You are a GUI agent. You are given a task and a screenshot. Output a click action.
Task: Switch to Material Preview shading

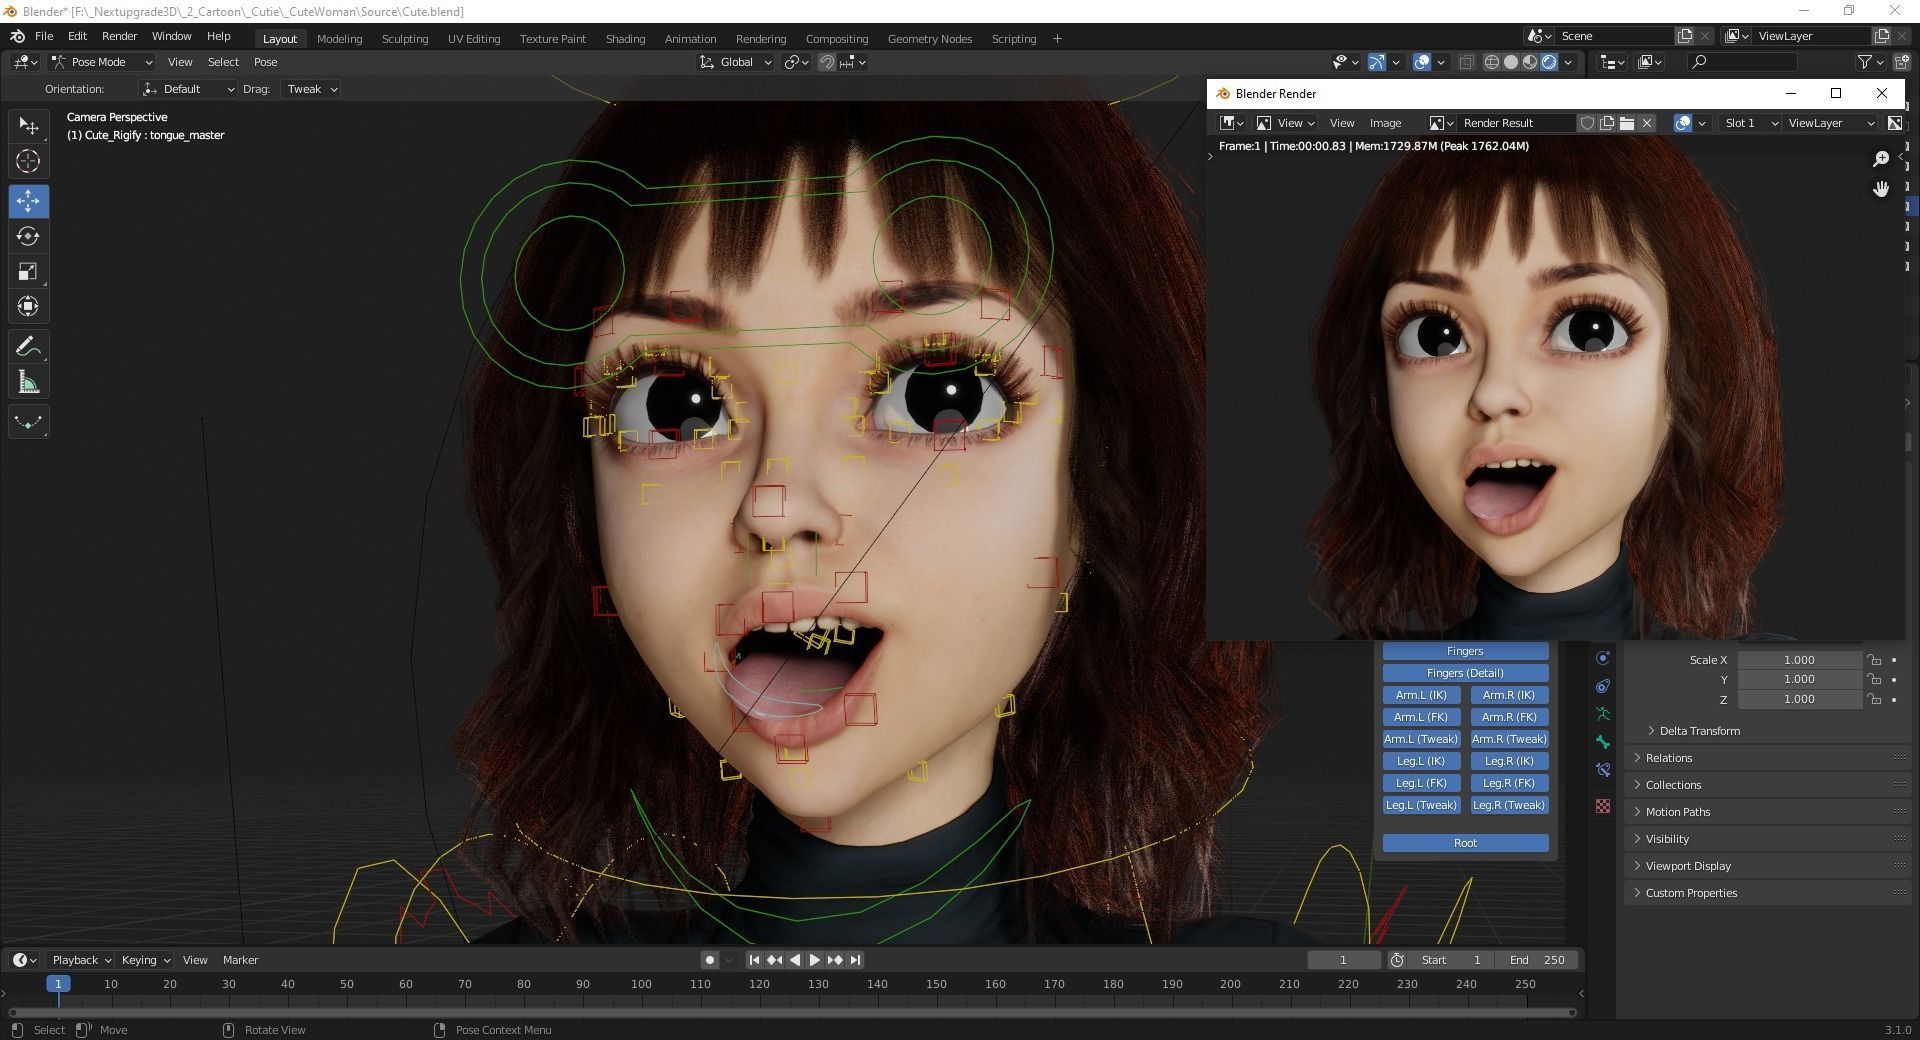click(1530, 62)
